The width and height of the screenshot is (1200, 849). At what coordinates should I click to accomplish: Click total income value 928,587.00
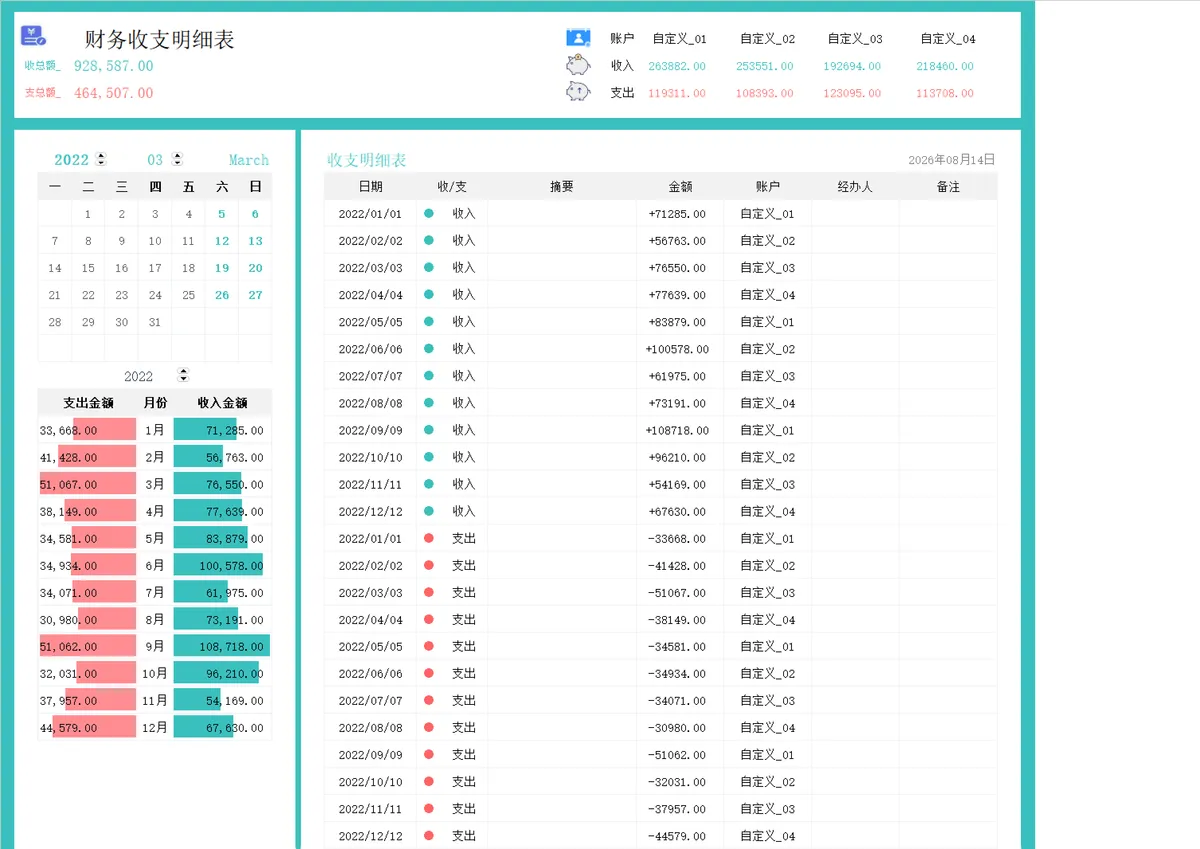click(114, 65)
